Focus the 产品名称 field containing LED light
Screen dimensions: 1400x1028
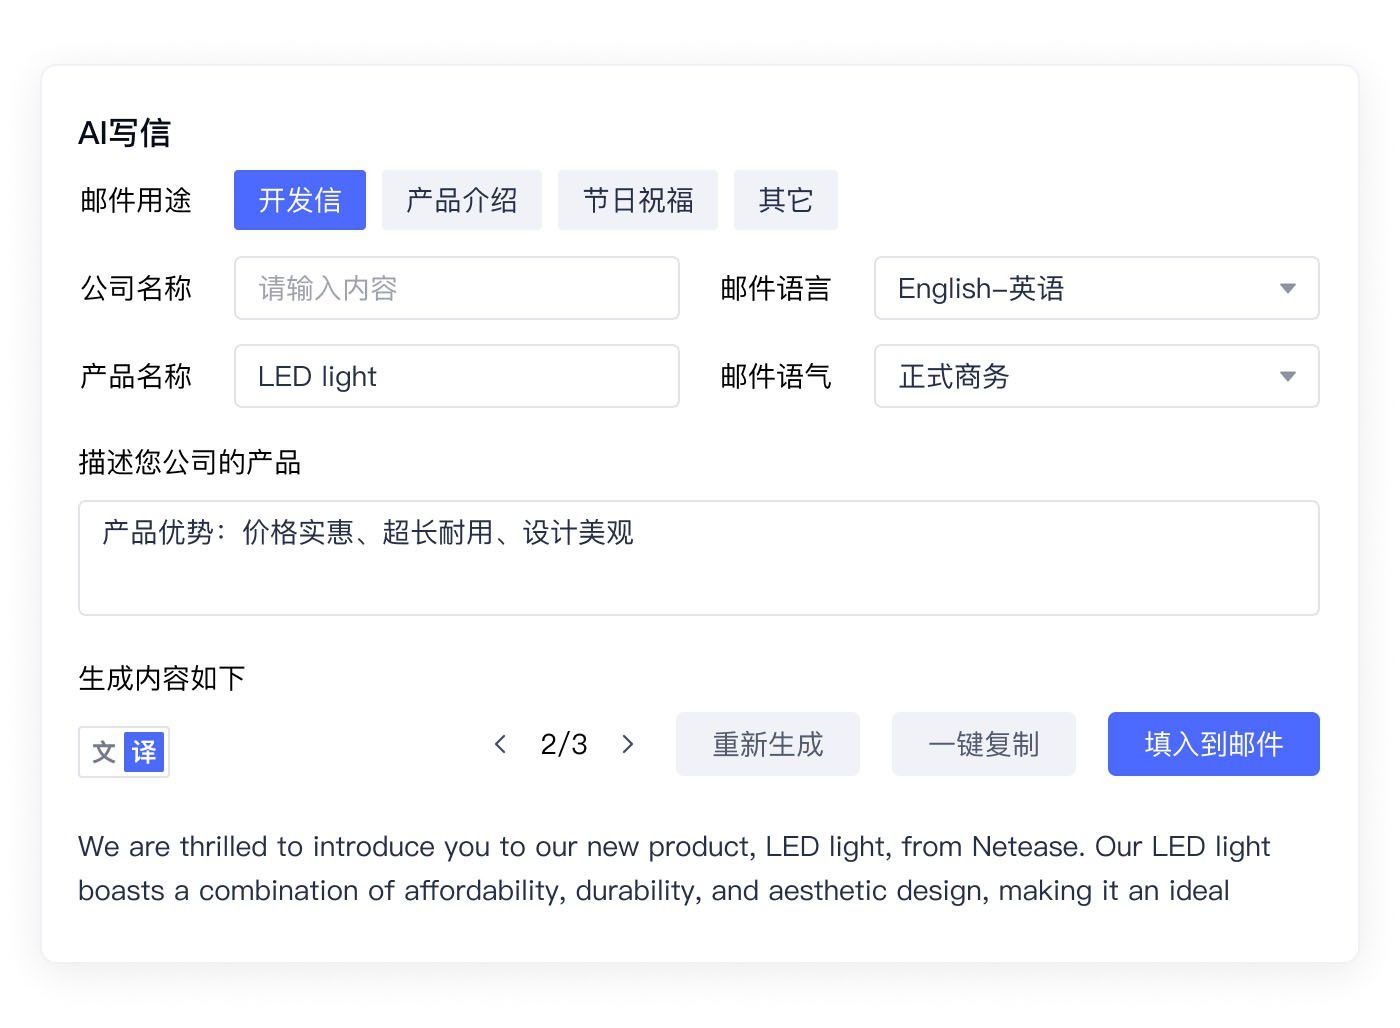[456, 376]
